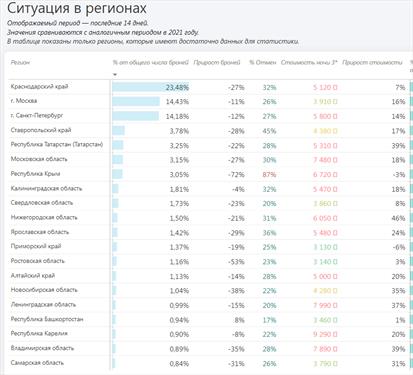Sort by the 'Стоимость ночи 3*' column header
413x375 pixels.
point(309,63)
